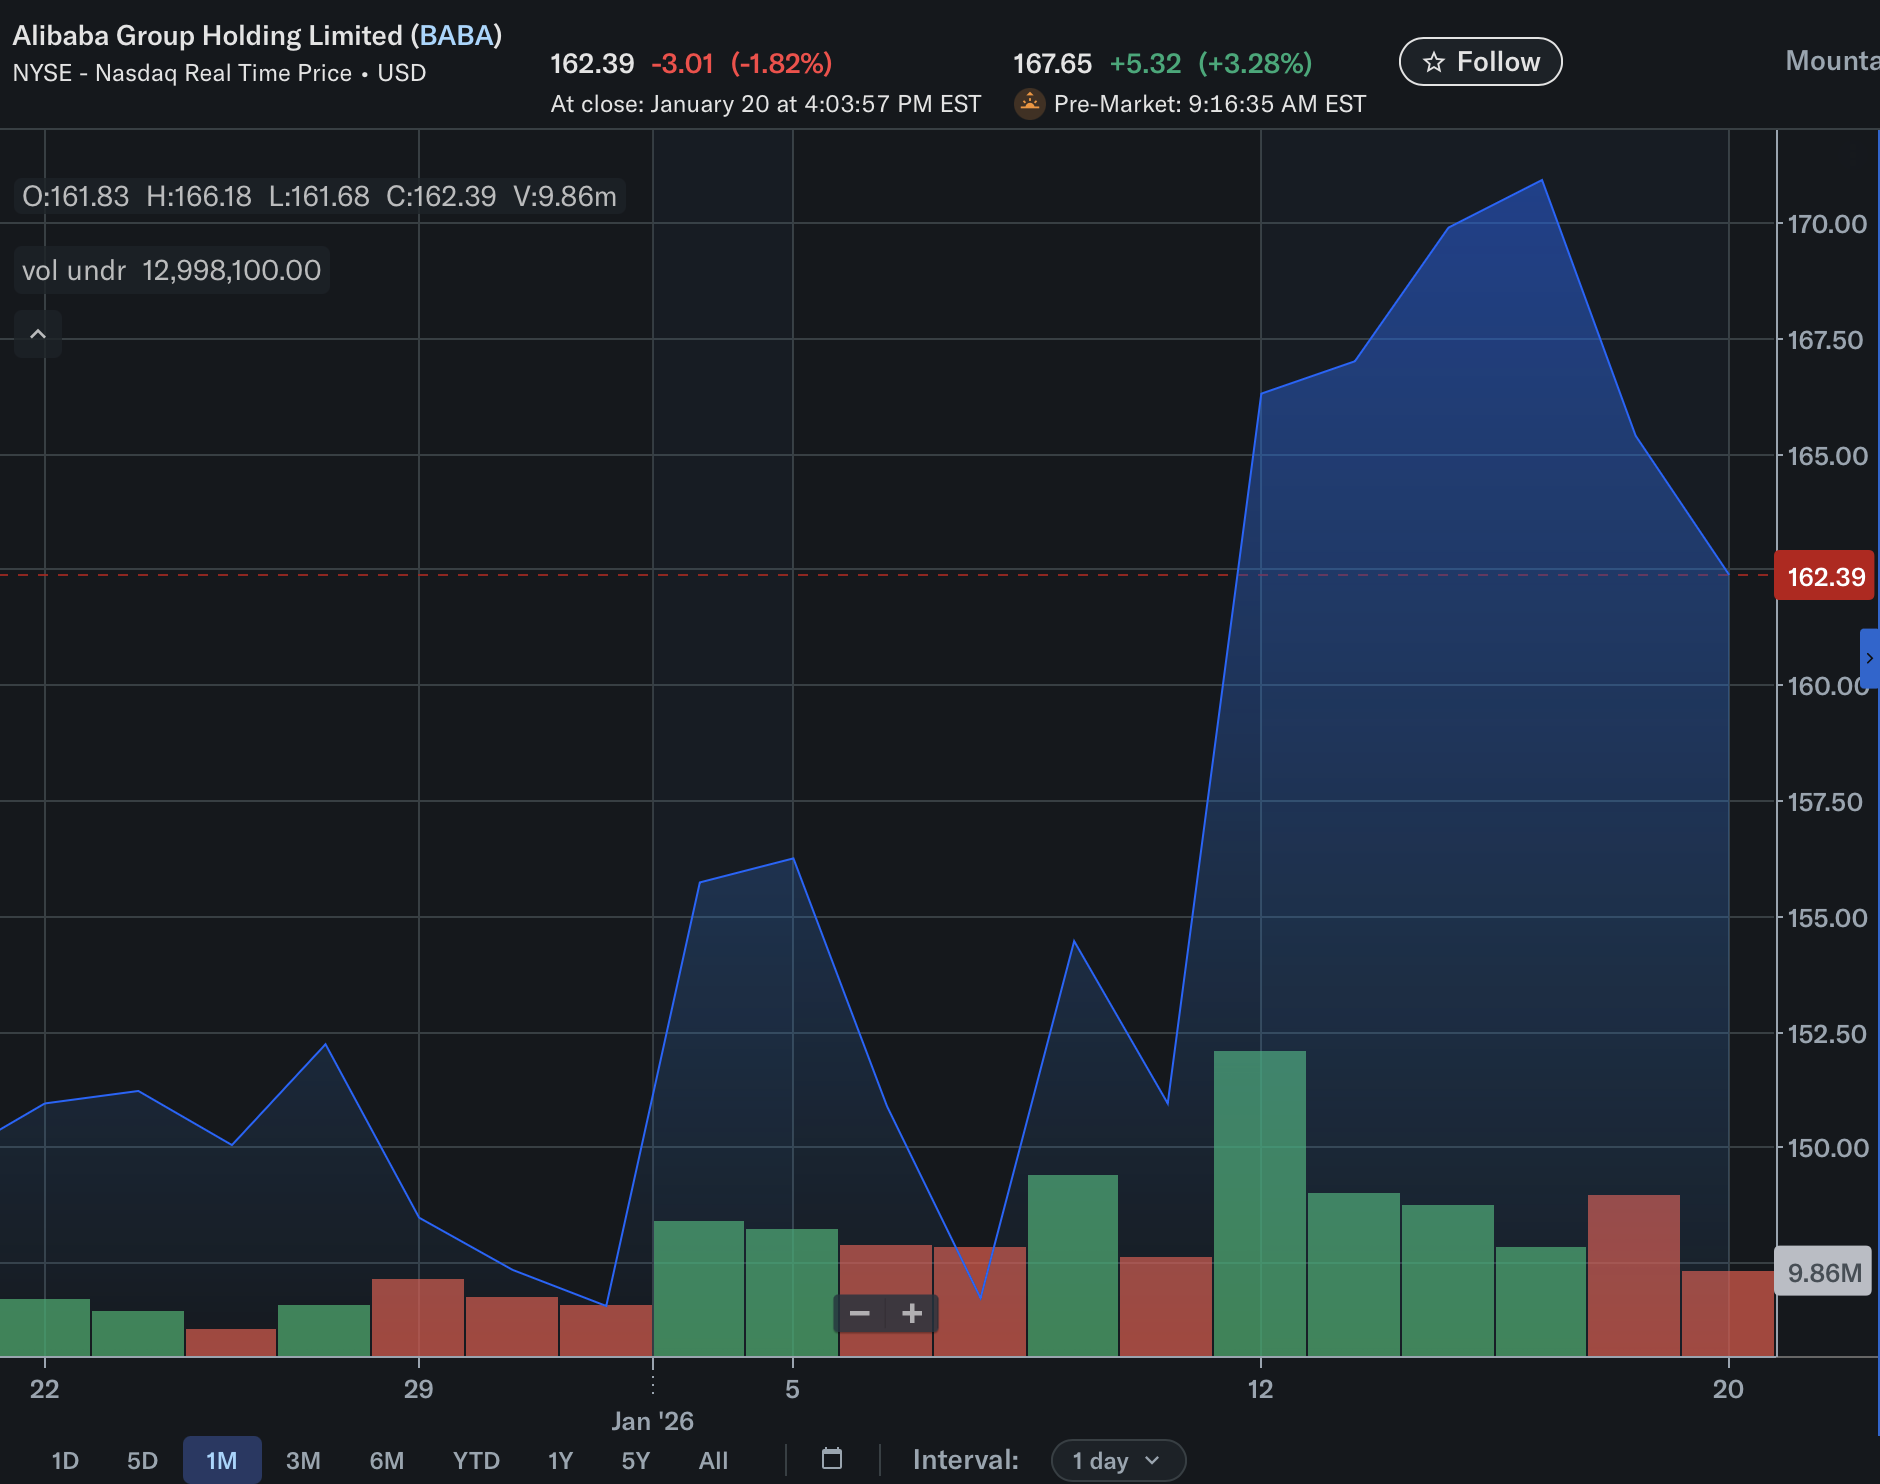The image size is (1880, 1484).
Task: Select the 1D time range
Action: (65, 1460)
